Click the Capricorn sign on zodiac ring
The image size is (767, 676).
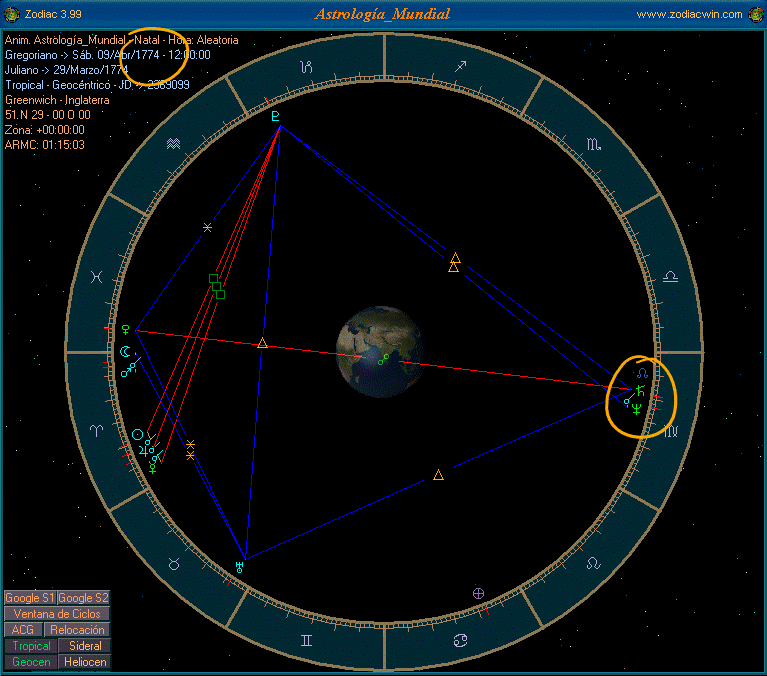307,67
